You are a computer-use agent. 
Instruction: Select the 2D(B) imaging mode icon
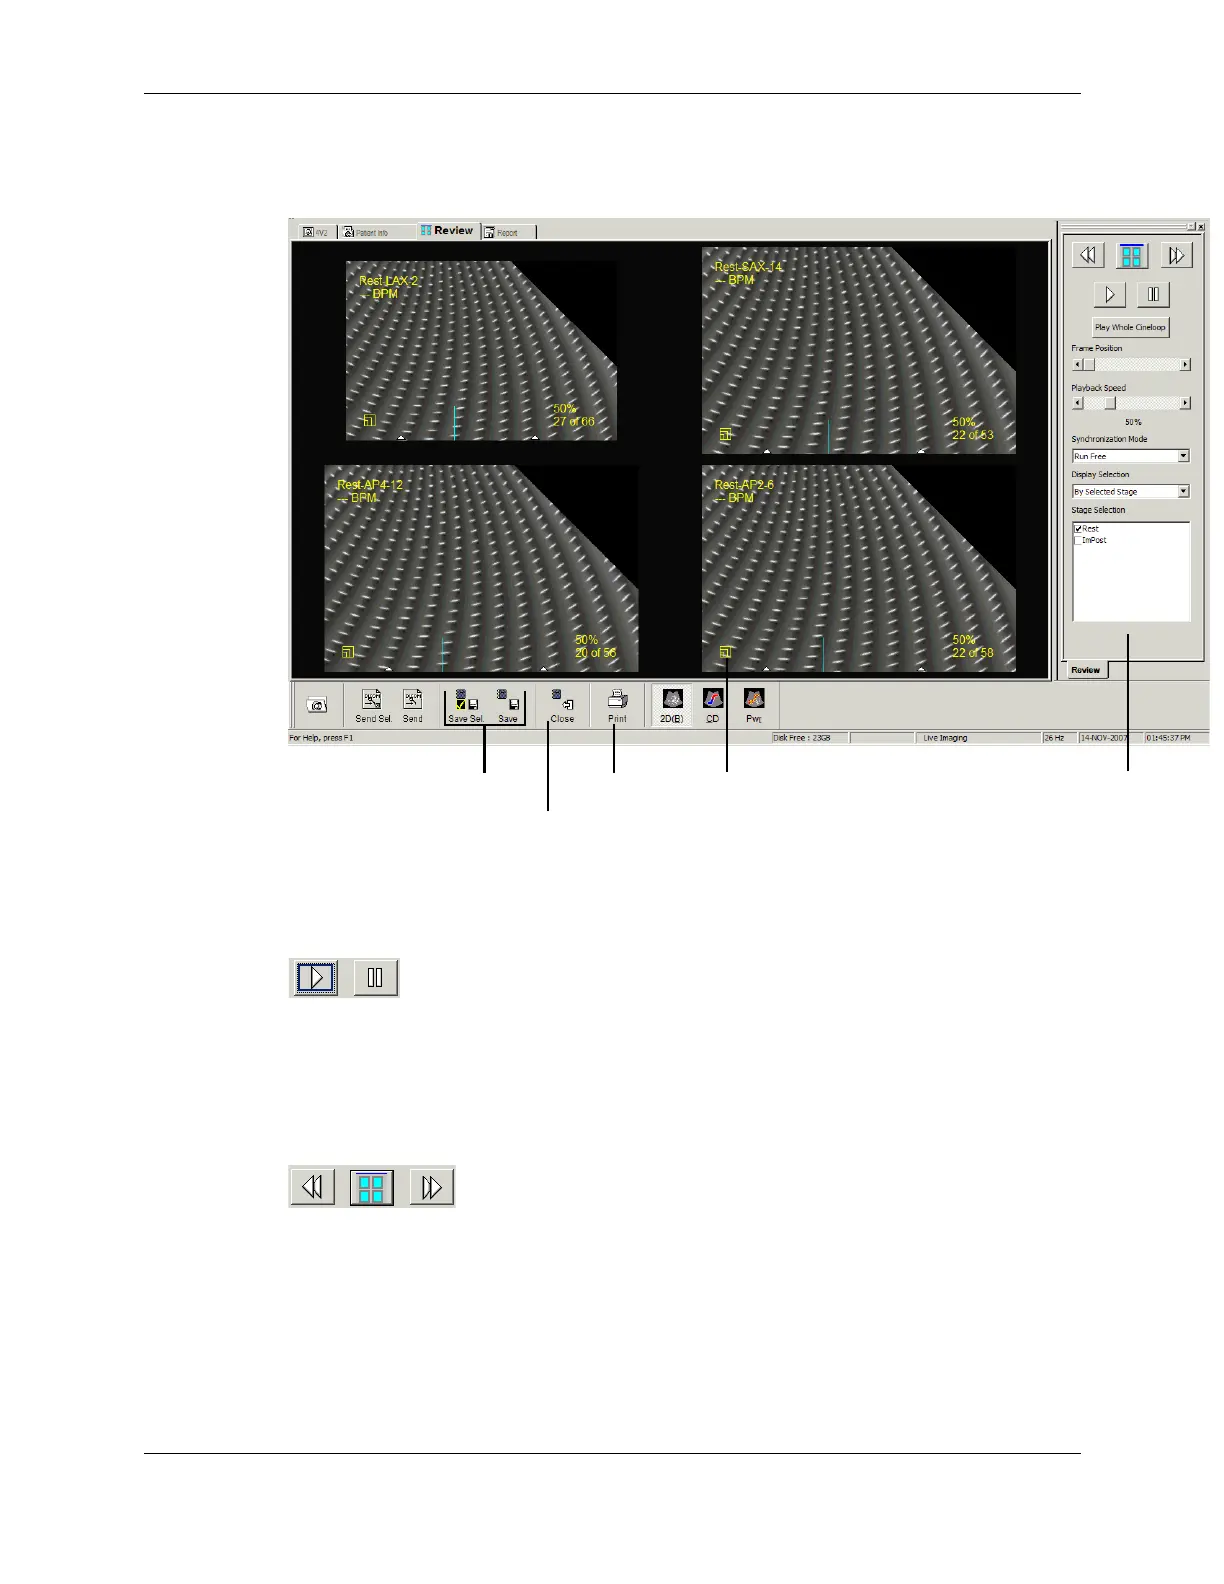point(672,705)
